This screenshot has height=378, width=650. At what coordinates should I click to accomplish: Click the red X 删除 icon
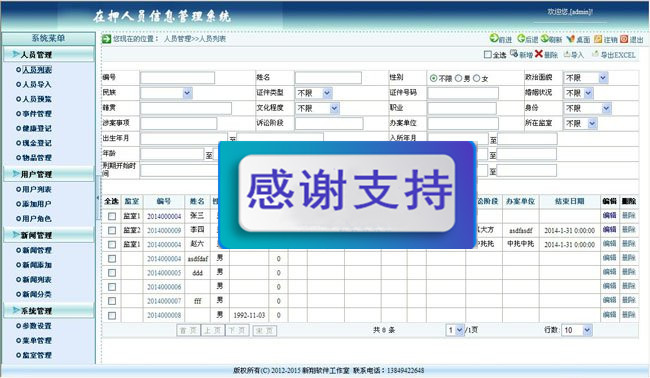538,54
